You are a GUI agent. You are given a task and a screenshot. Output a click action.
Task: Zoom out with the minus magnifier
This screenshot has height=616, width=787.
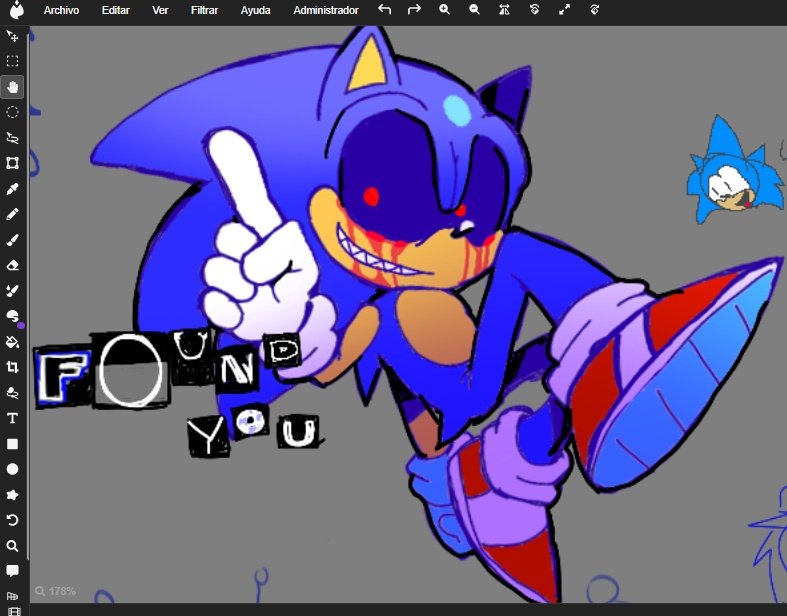(474, 10)
